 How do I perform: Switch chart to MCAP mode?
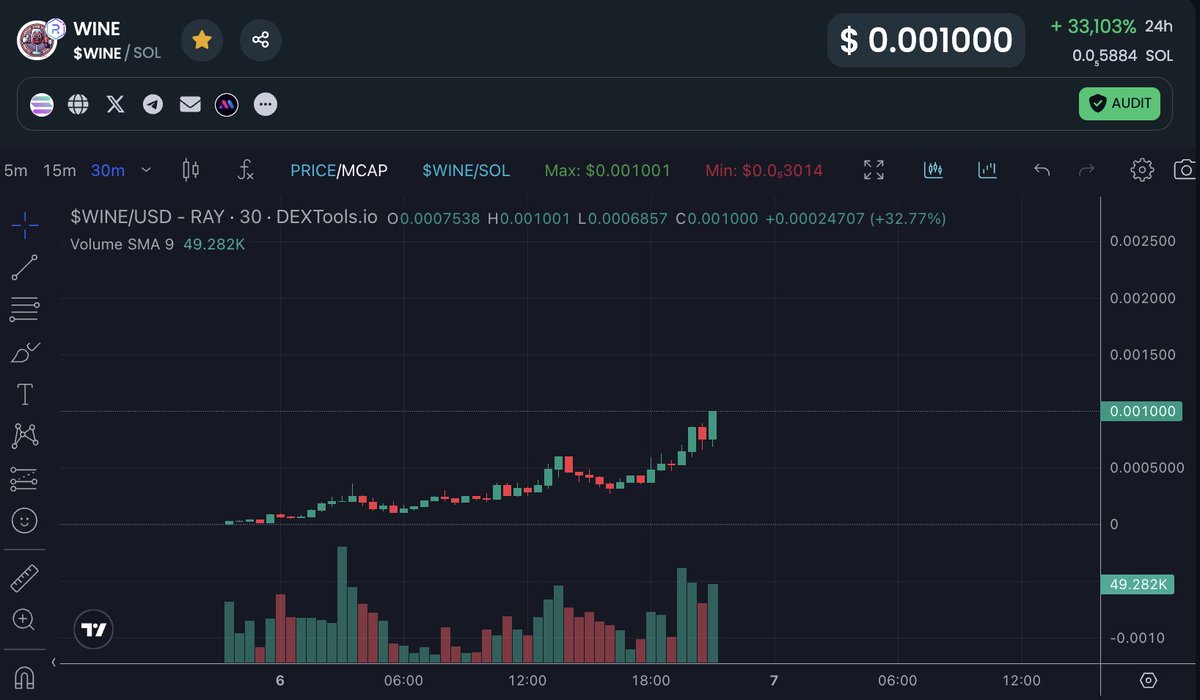[364, 170]
